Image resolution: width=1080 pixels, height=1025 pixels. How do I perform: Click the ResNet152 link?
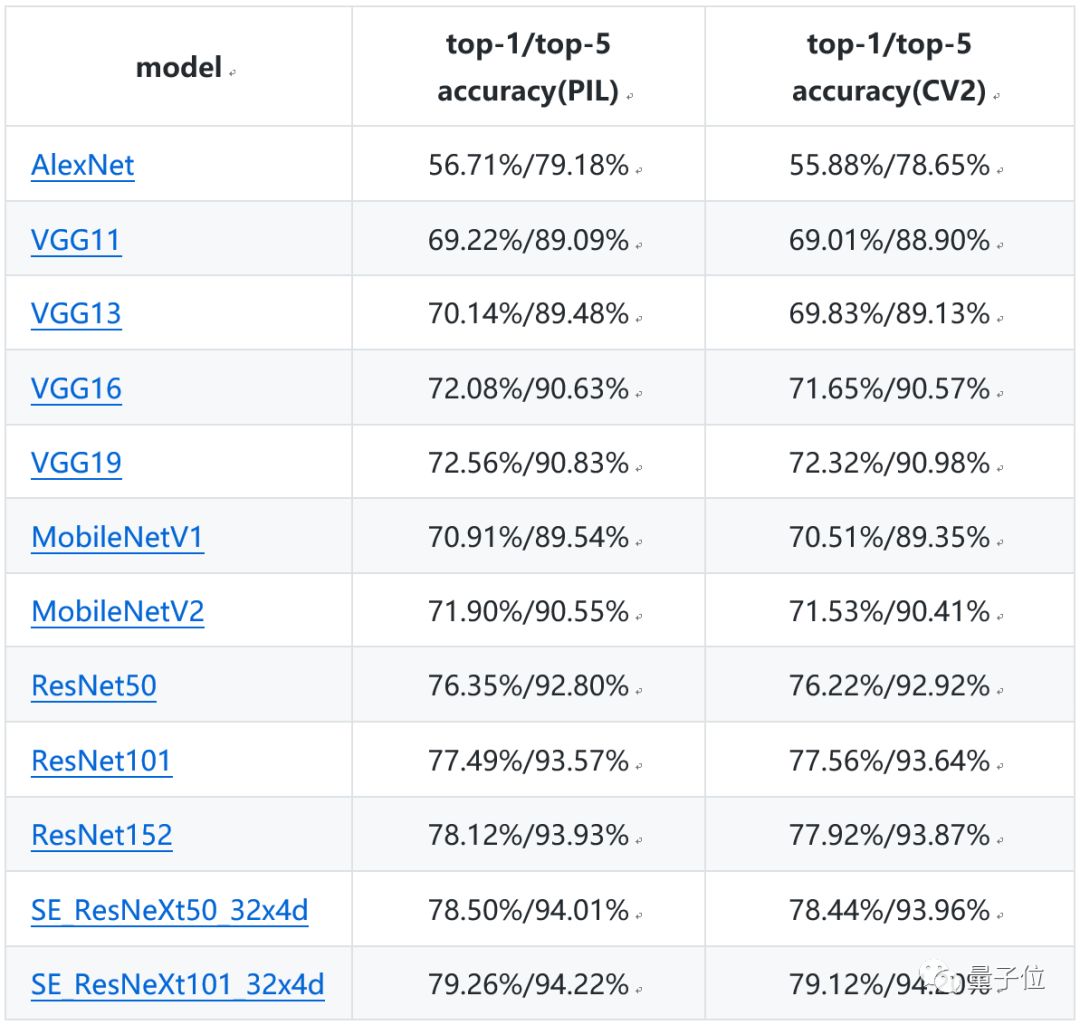[101, 835]
